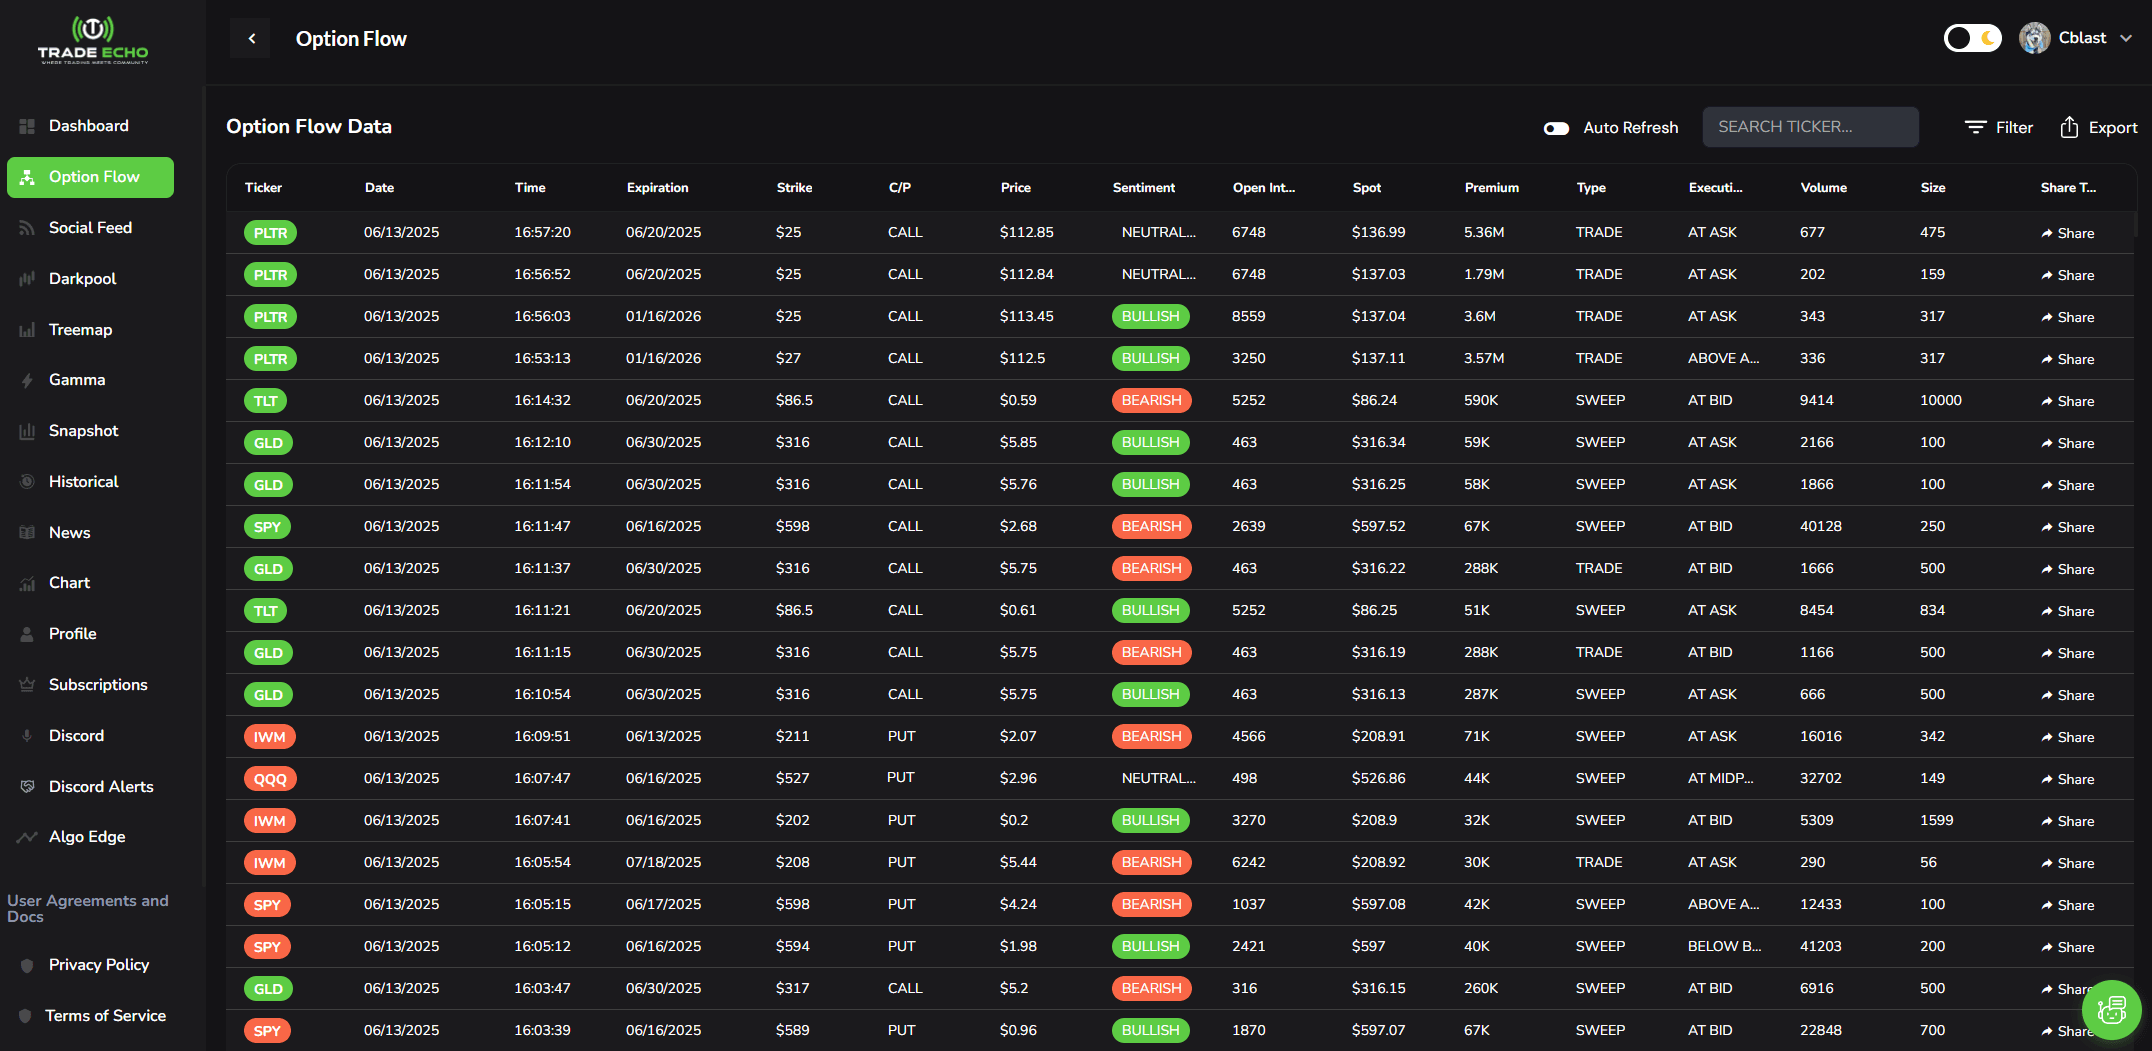Click the Social Feed RSS icon
Screen dimensions: 2152x1051
[x=27, y=228]
